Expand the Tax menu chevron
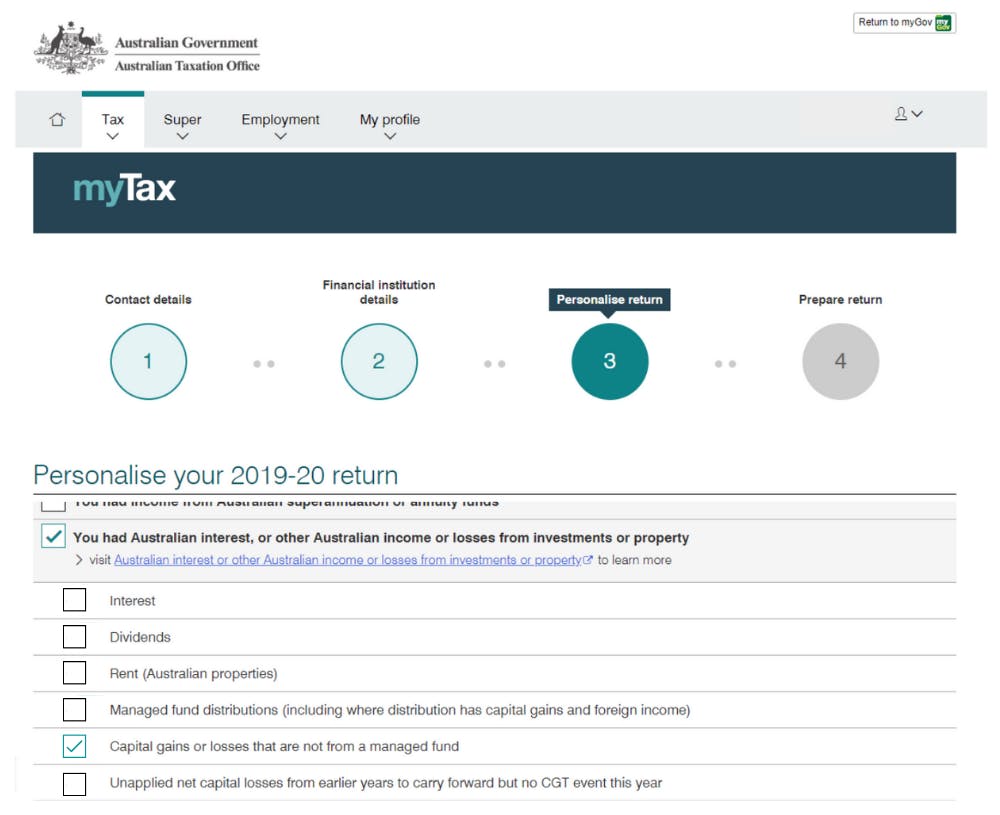The height and width of the screenshot is (815, 1000). (113, 136)
